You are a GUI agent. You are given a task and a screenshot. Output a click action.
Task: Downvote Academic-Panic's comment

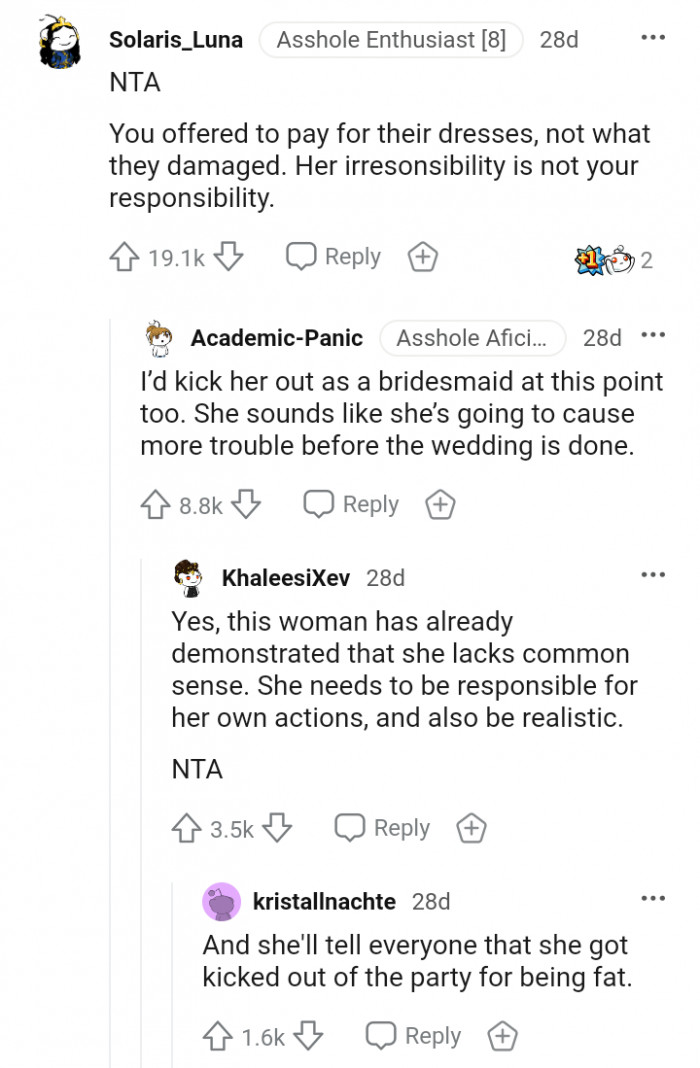click(246, 506)
